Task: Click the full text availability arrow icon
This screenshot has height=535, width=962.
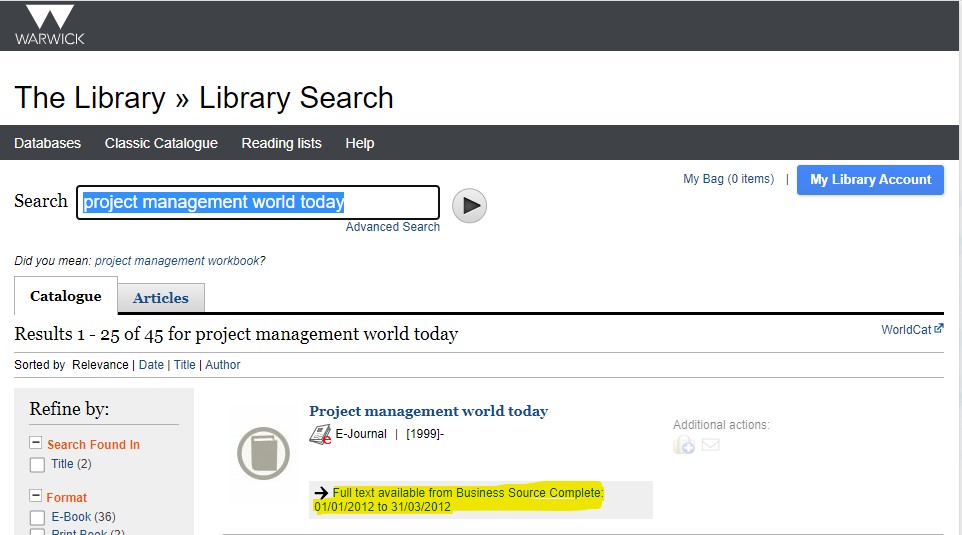Action: [321, 493]
